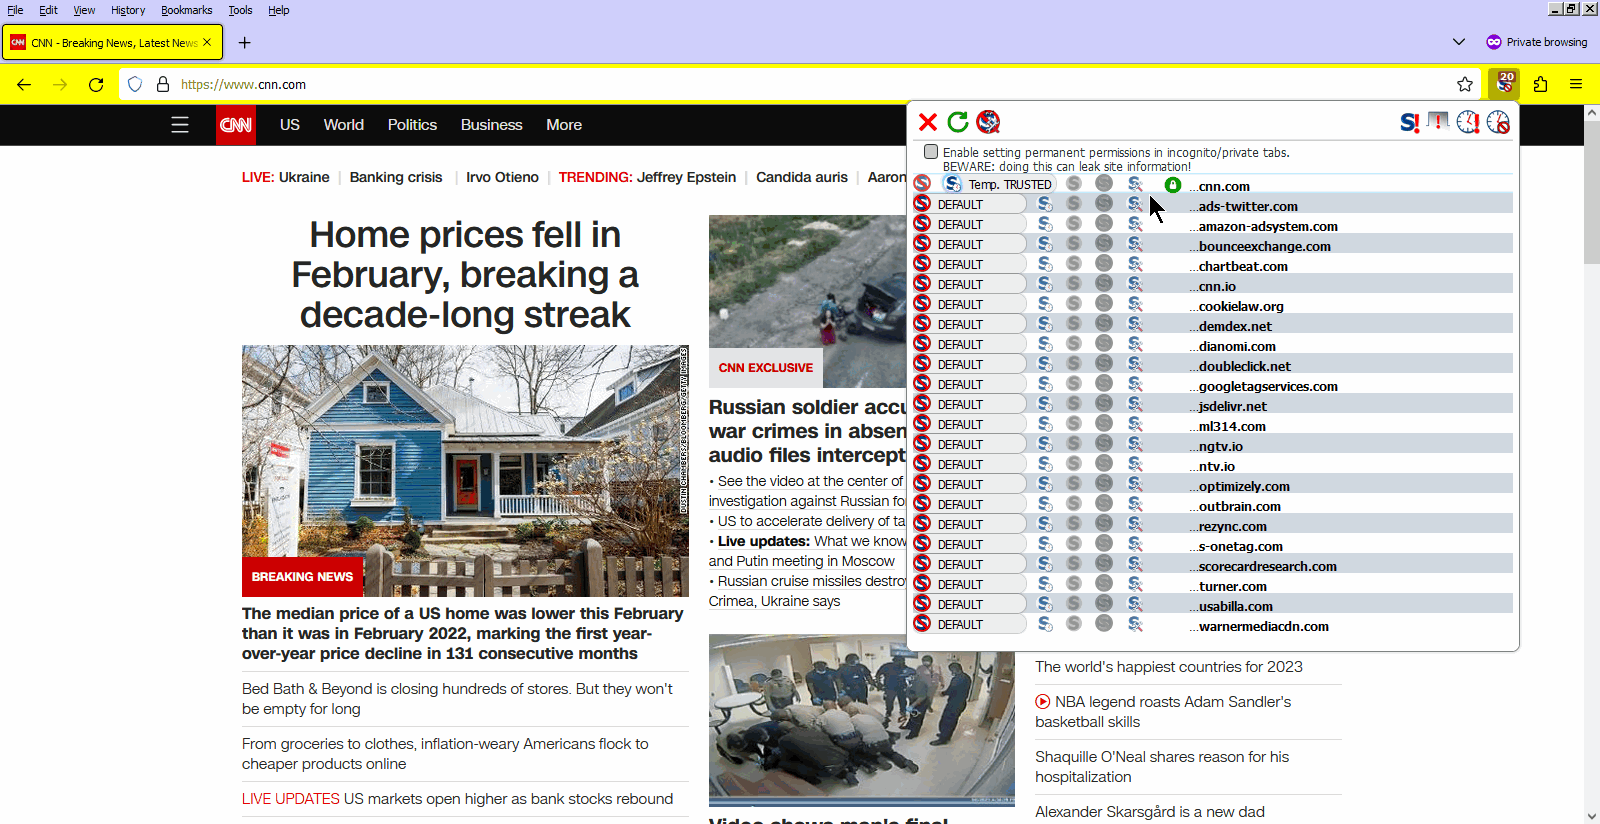The image size is (1600, 824).
Task: Open Firefox application hamburger menu
Action: click(1576, 84)
